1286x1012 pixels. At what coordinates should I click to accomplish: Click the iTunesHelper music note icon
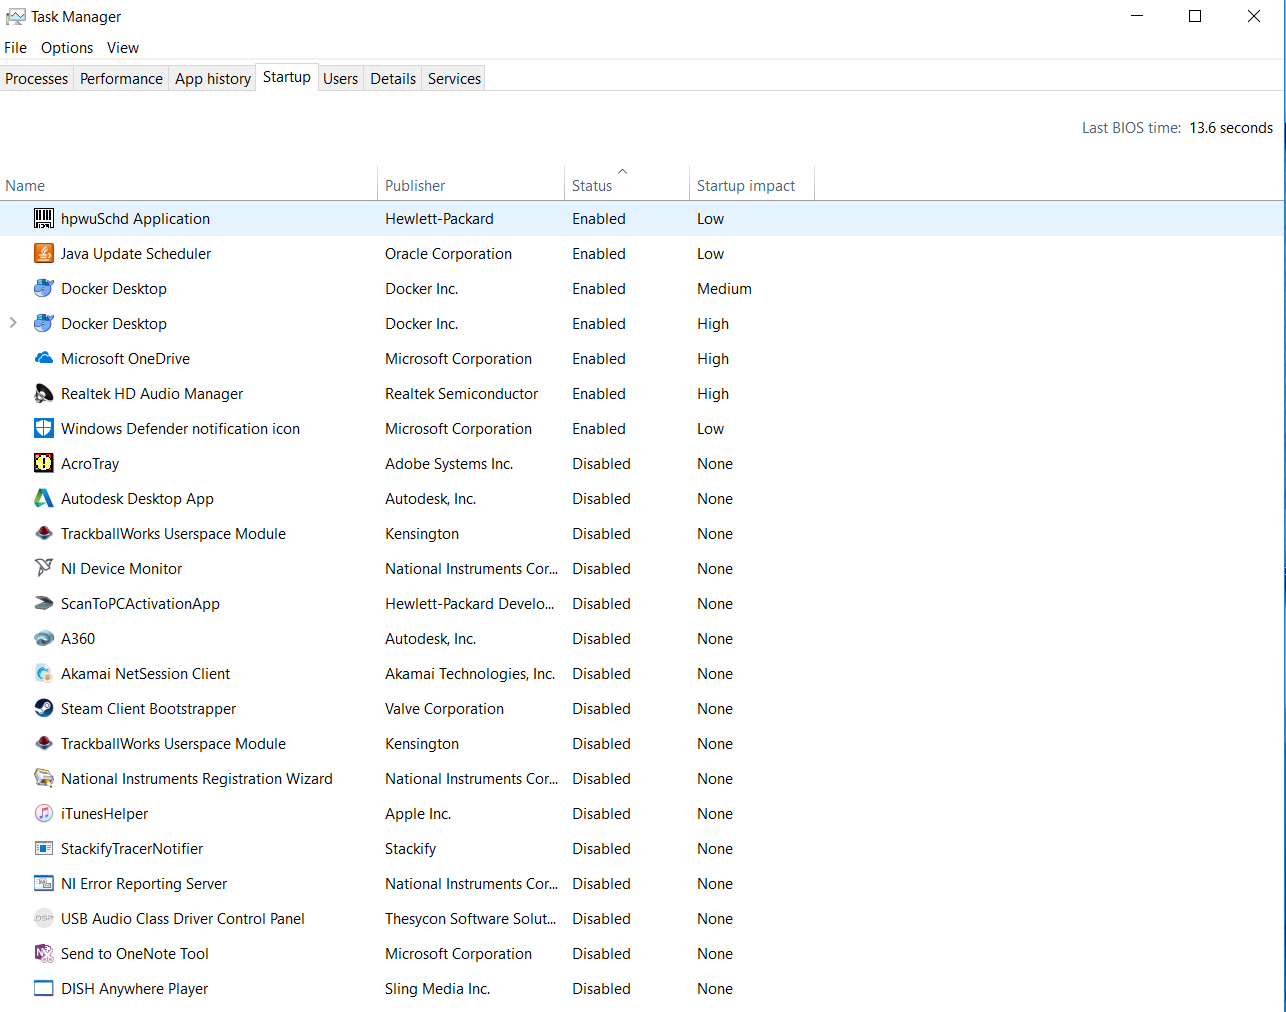tap(44, 813)
